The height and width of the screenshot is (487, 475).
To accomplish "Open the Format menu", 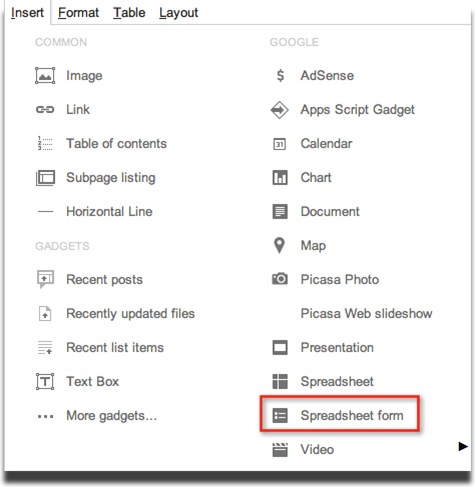I will [x=78, y=13].
